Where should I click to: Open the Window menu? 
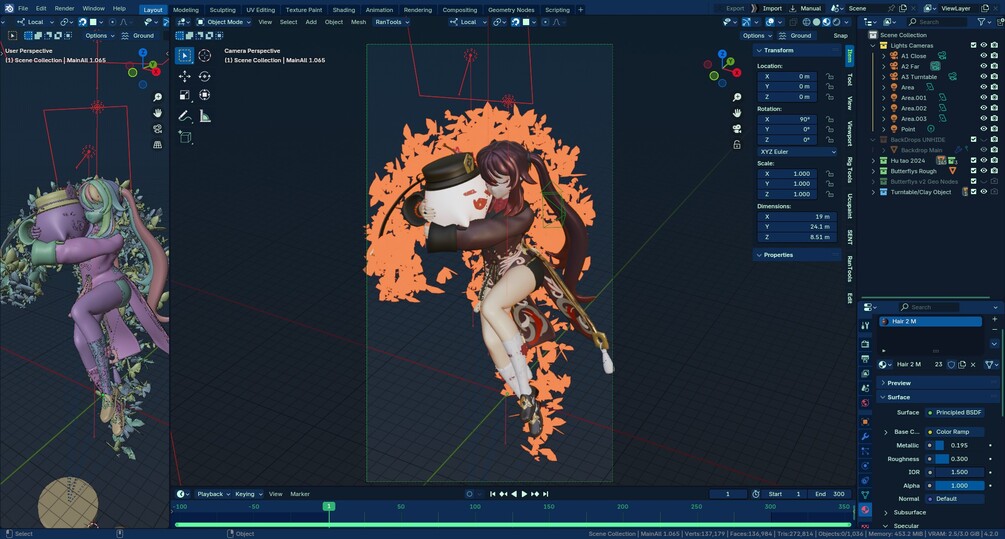[x=94, y=8]
